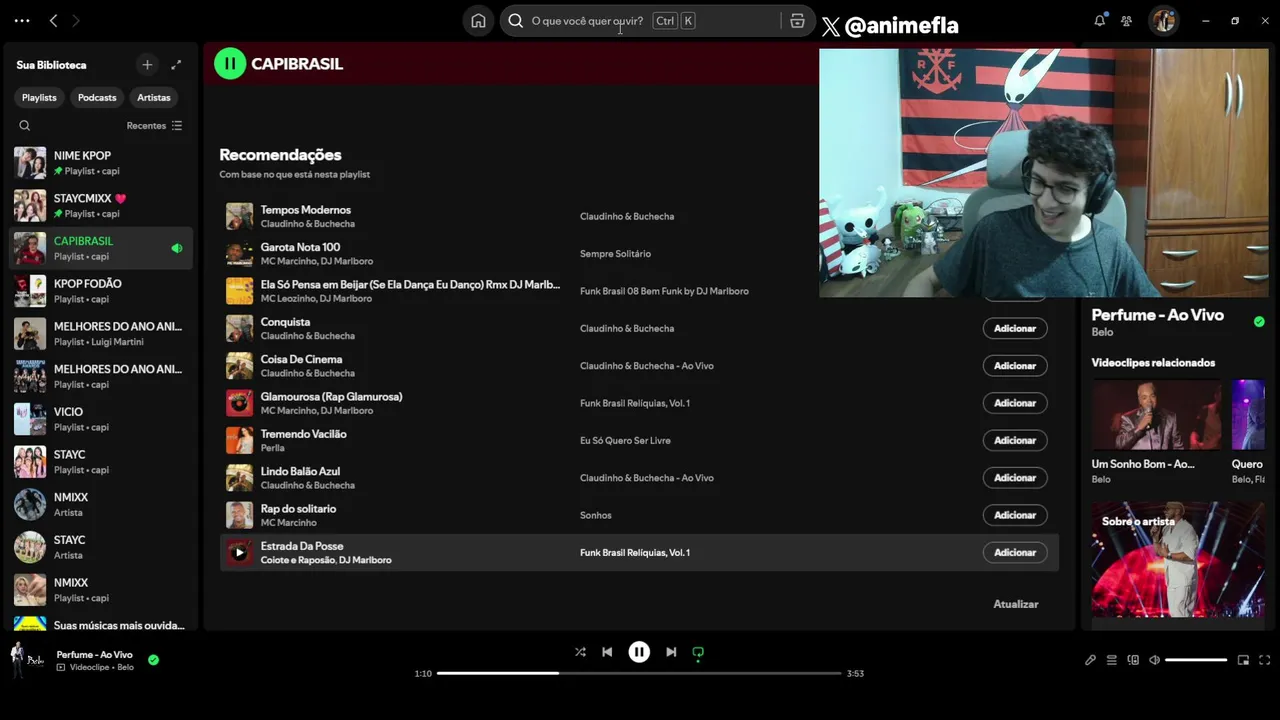Open Sobre o artista card
This screenshot has width=1280, height=720.
coord(1178,559)
